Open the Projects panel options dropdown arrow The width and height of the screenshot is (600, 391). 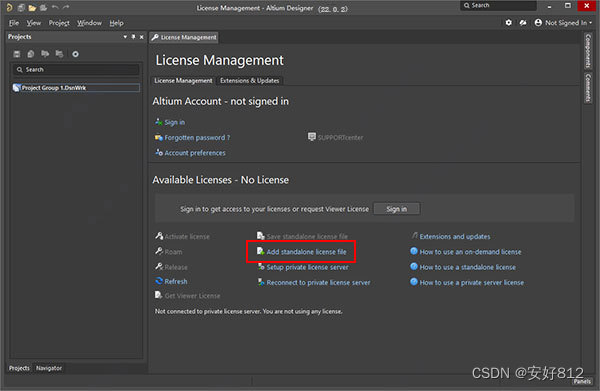125,37
